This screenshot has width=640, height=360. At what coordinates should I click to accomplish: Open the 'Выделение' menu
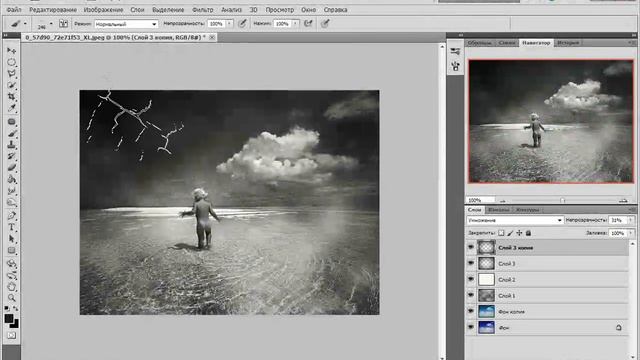tap(168, 9)
